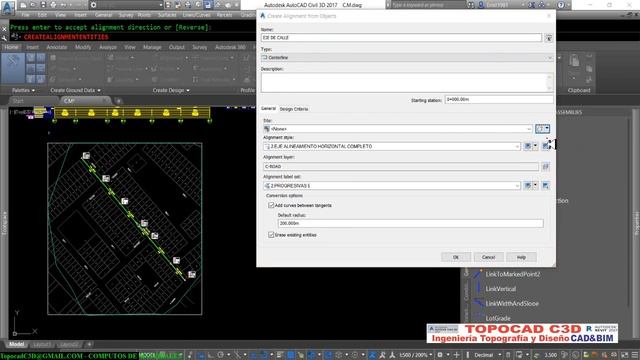
Task: Open the Alignment label set dropdown
Action: pos(392,186)
